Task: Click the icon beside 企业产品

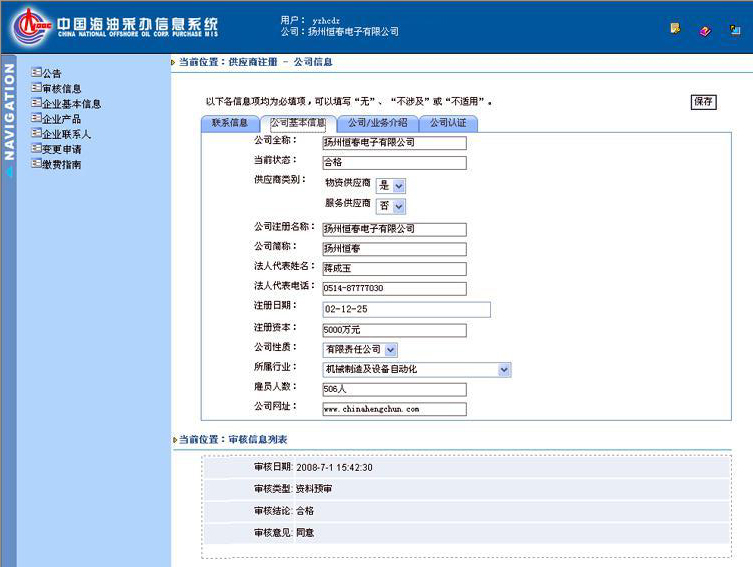Action: (x=36, y=118)
